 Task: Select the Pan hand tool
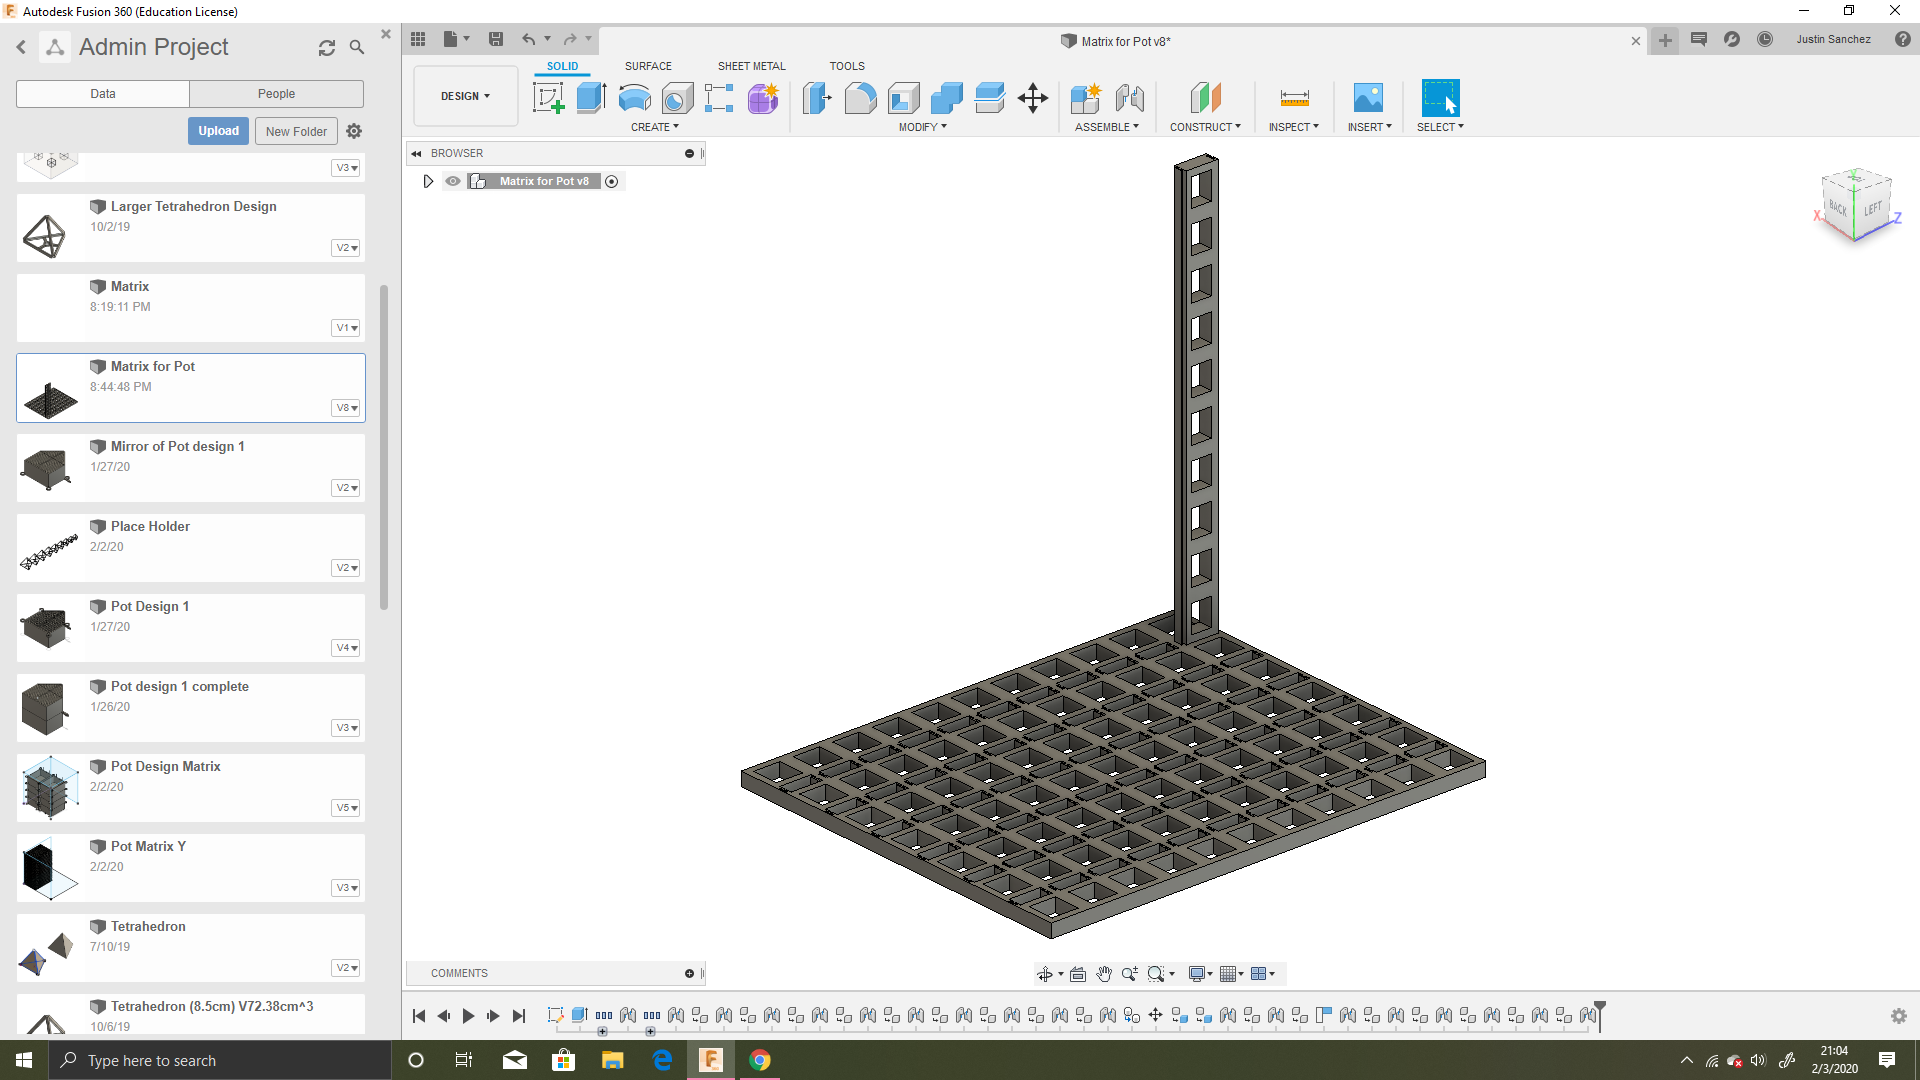pyautogui.click(x=1104, y=974)
